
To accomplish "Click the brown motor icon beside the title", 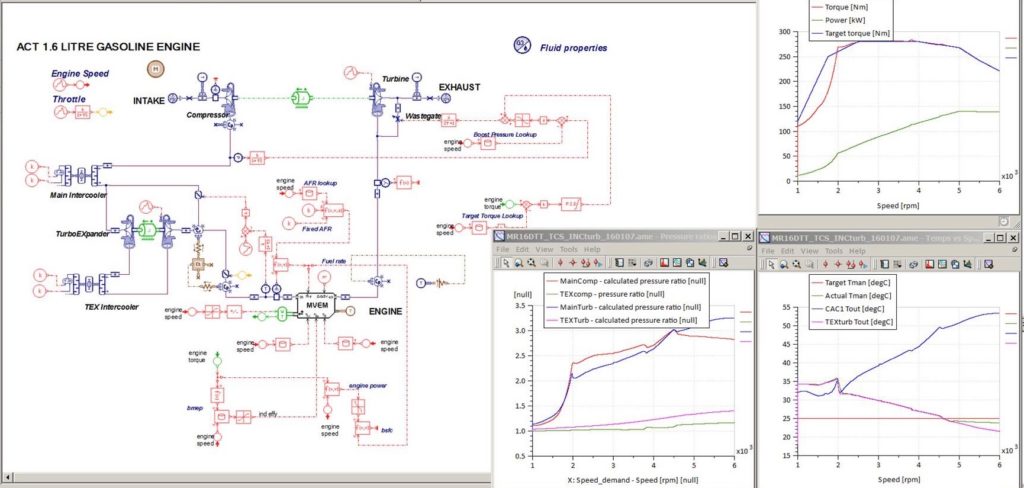I will click(x=156, y=67).
